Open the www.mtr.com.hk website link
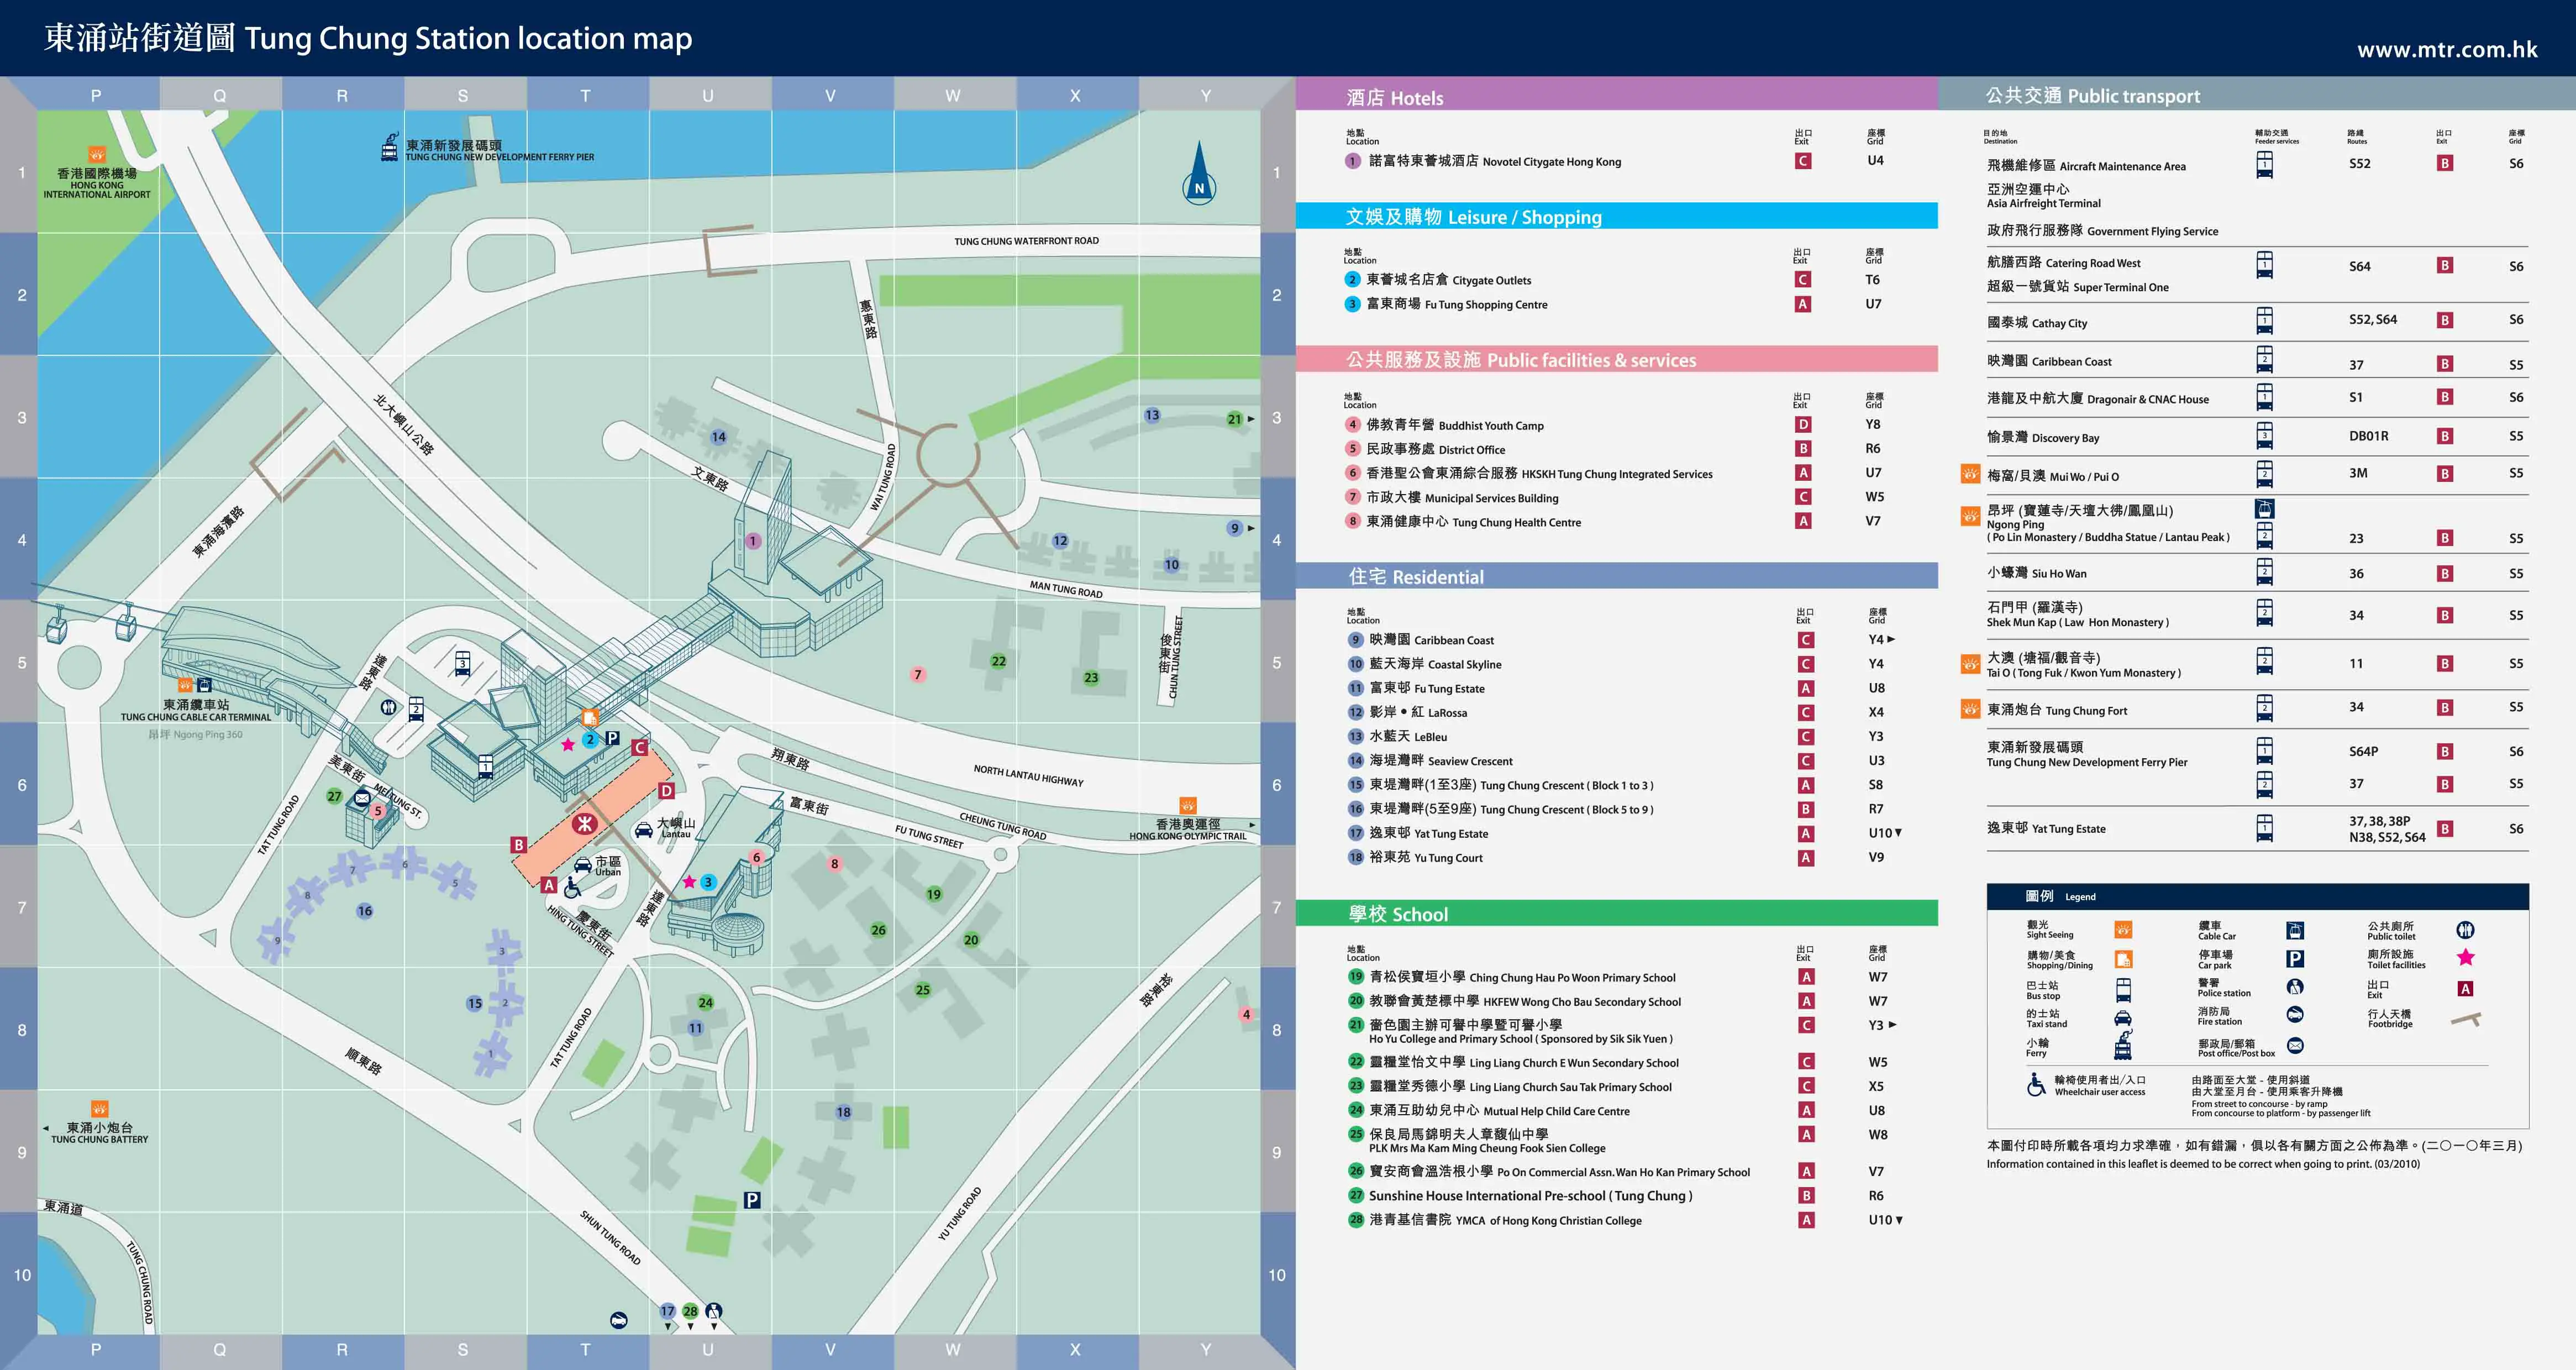 (x=2446, y=49)
